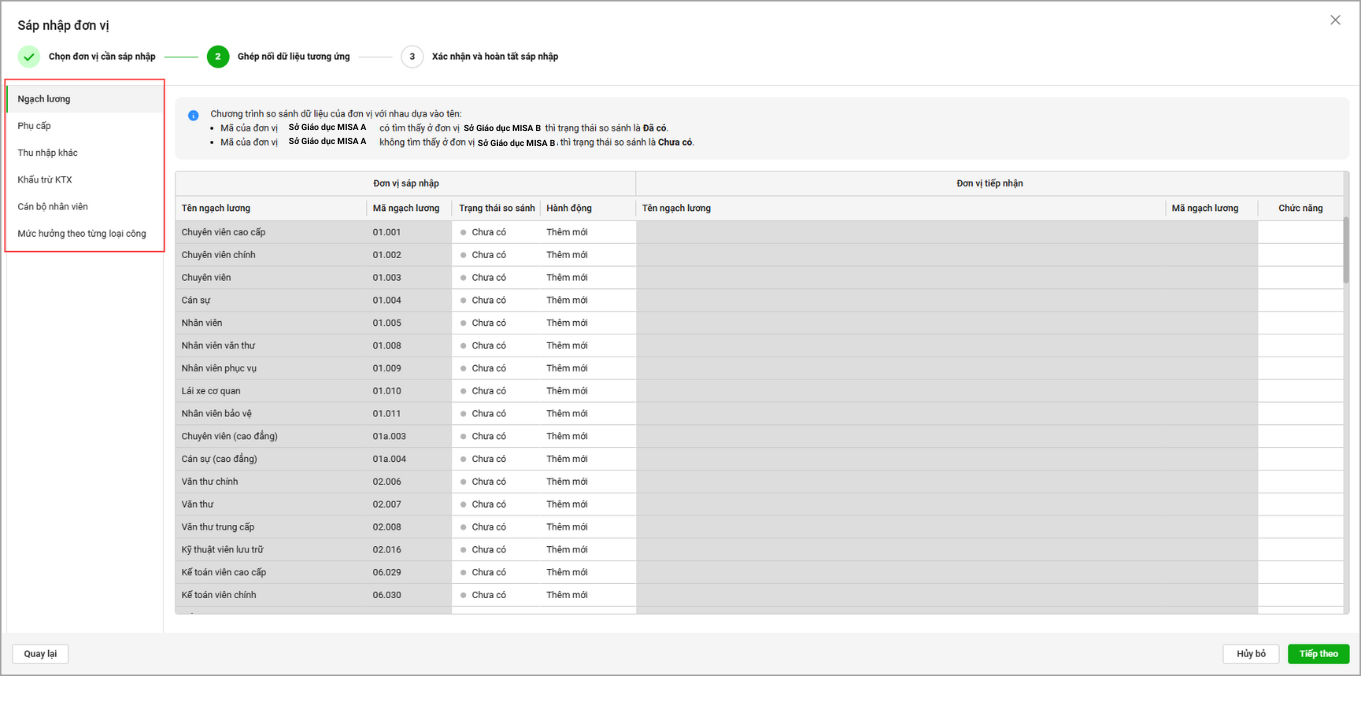Click the Nhân viên phục vụ cell
The height and width of the screenshot is (721, 1361).
coord(271,368)
